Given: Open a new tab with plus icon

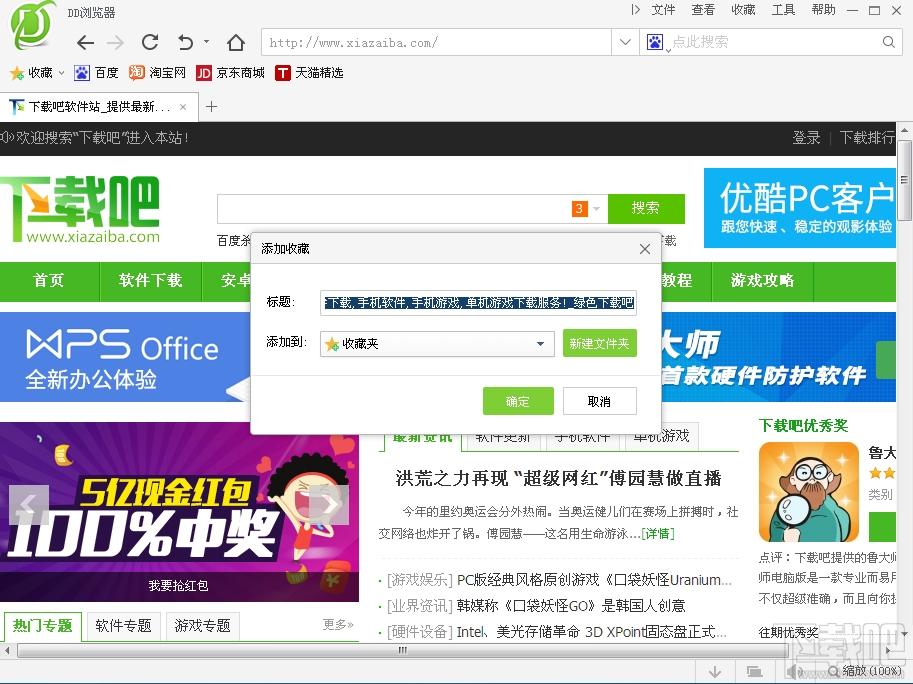Looking at the screenshot, I should tap(211, 107).
